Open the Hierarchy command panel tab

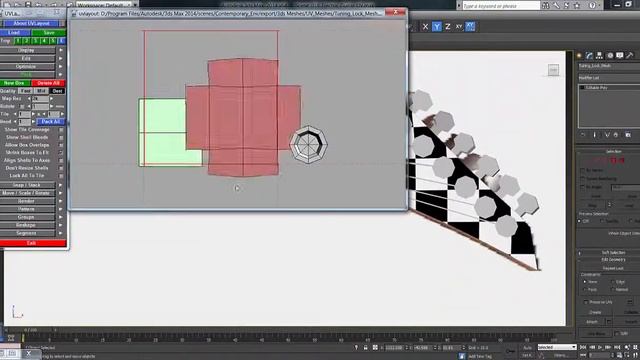pyautogui.click(x=600, y=56)
